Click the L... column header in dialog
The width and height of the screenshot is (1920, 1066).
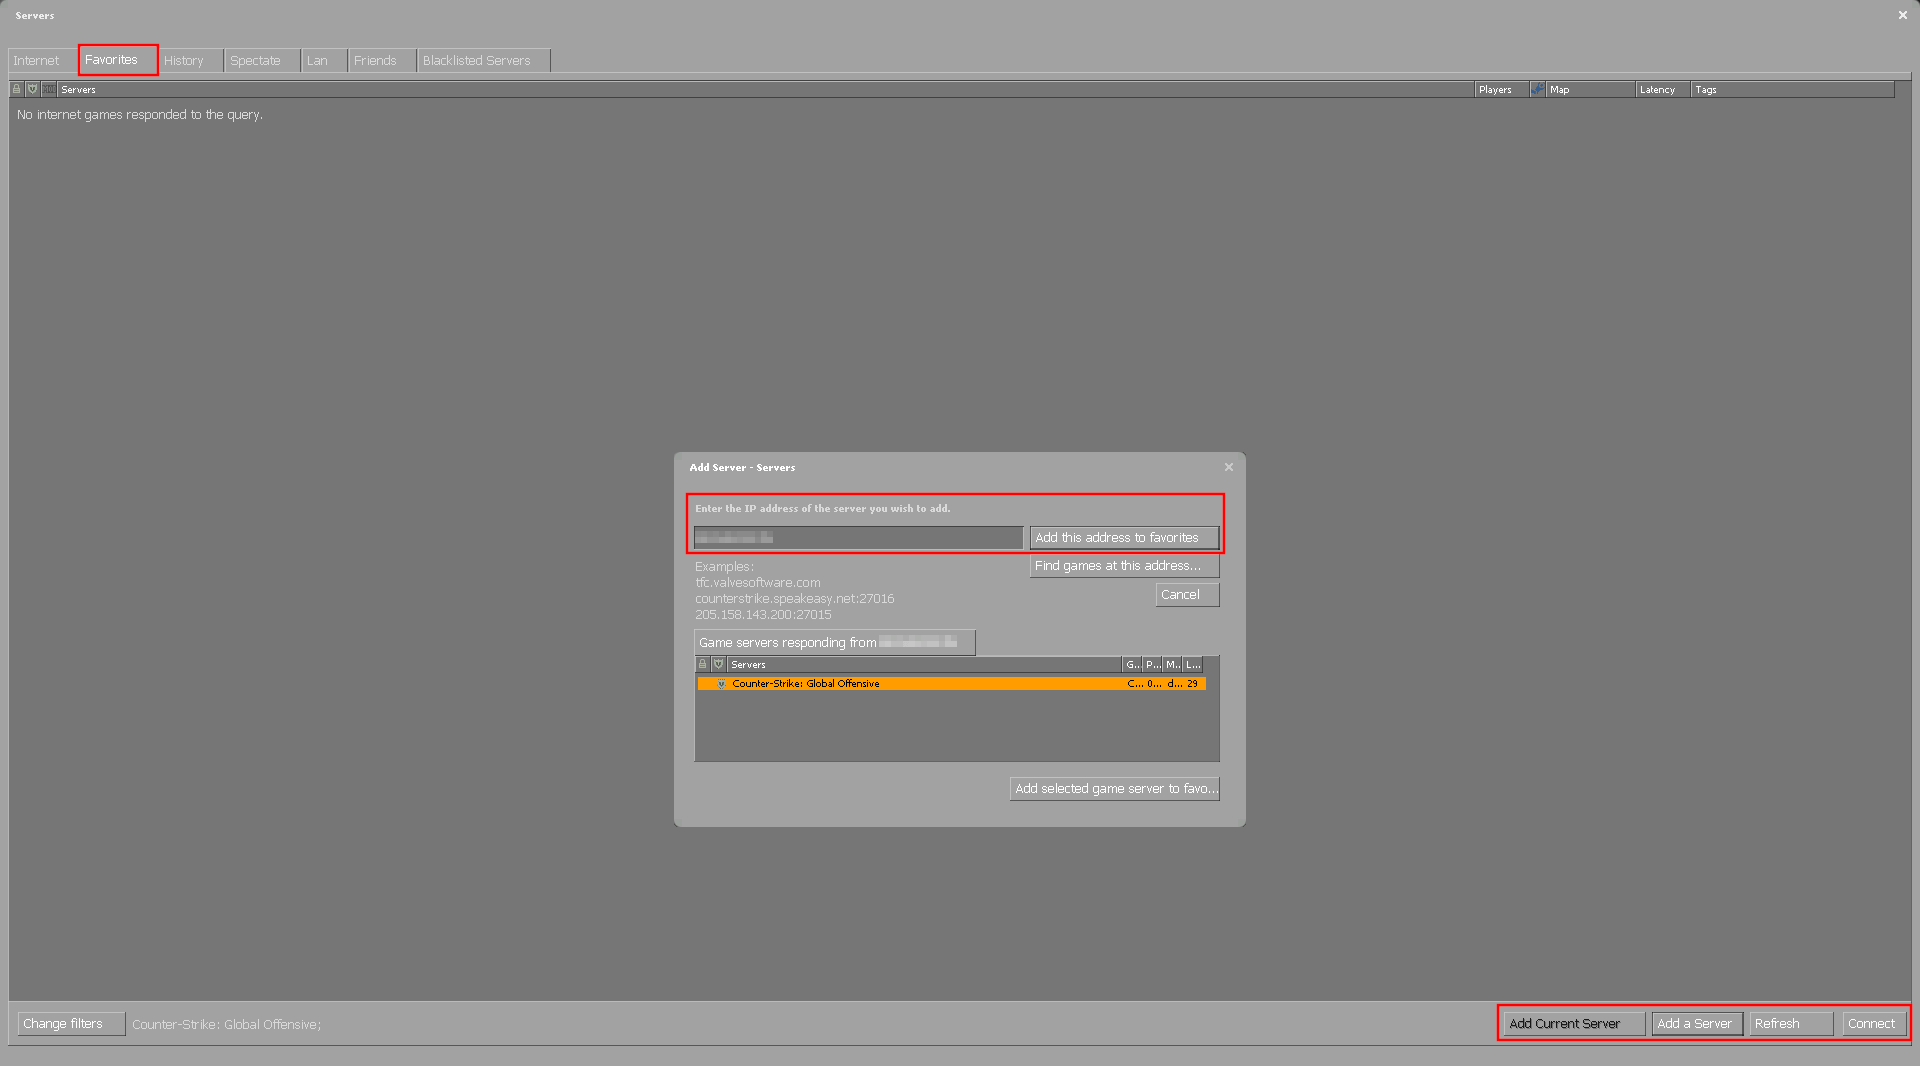(1192, 664)
